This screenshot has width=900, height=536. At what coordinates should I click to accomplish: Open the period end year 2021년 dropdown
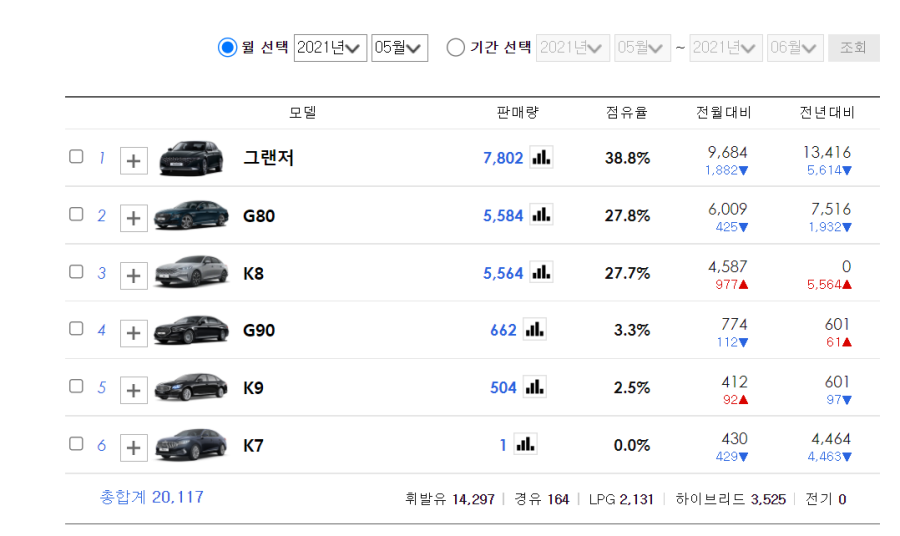[726, 48]
